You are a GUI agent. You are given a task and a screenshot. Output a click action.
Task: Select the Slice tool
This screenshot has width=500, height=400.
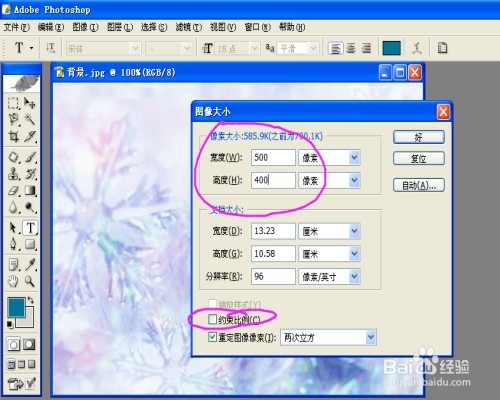tap(30, 136)
